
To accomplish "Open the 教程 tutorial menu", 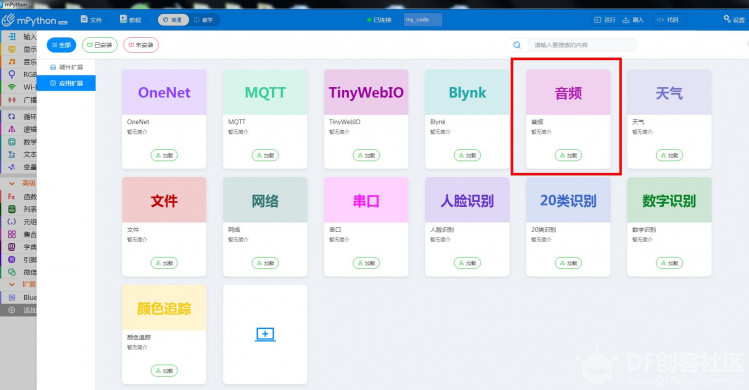I will (130, 20).
